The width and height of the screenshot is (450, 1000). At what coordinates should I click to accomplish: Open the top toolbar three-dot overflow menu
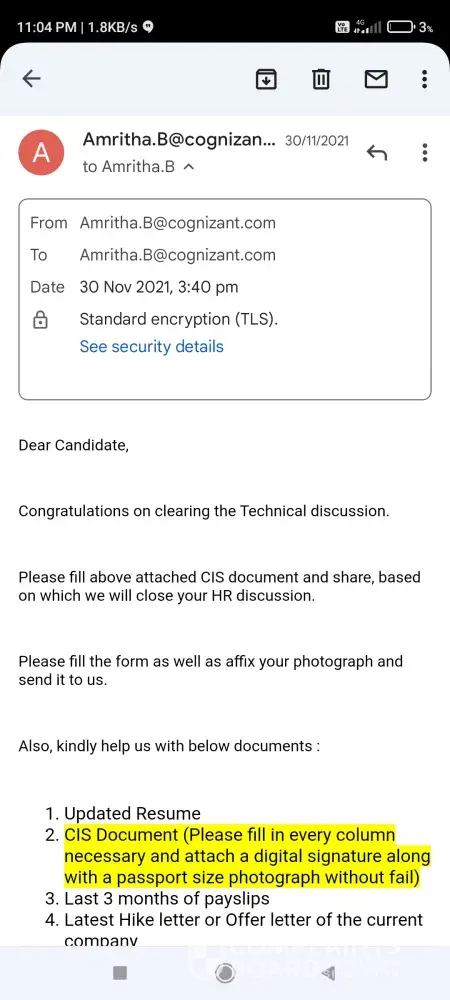click(x=425, y=79)
